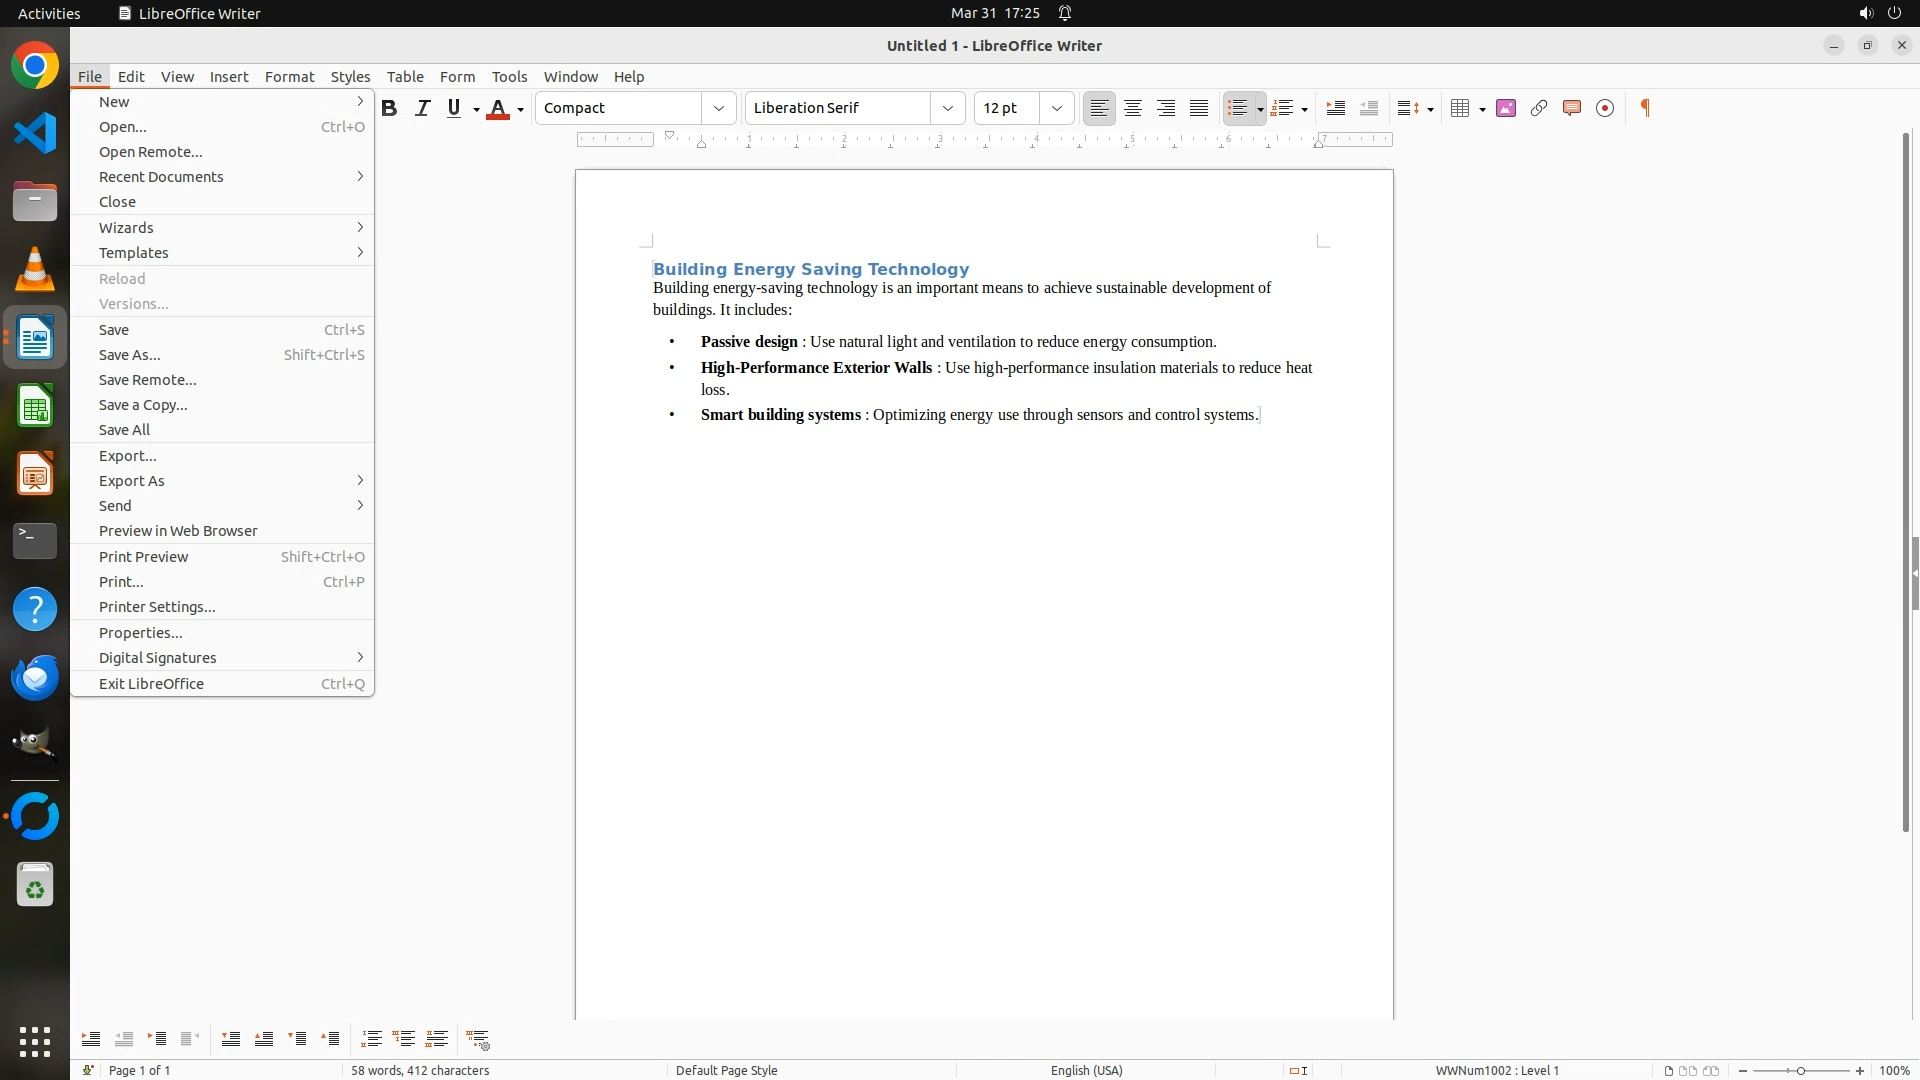Click the Insert Comment icon
The image size is (1920, 1080).
pos(1571,108)
